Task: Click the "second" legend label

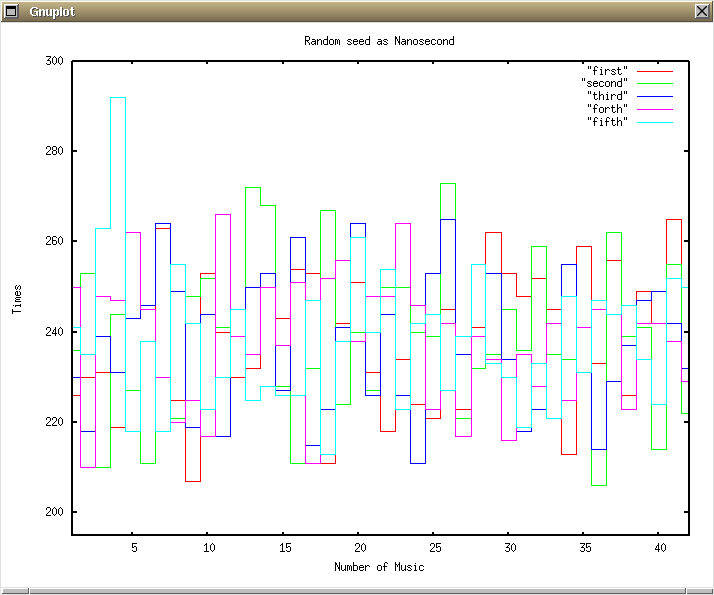Action: click(x=604, y=83)
